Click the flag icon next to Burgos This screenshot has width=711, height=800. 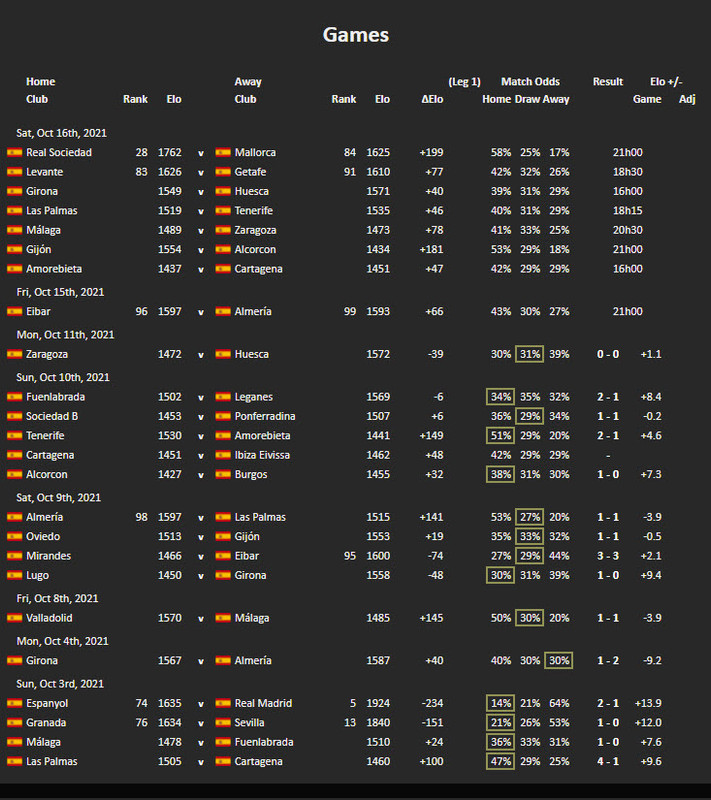tap(223, 474)
